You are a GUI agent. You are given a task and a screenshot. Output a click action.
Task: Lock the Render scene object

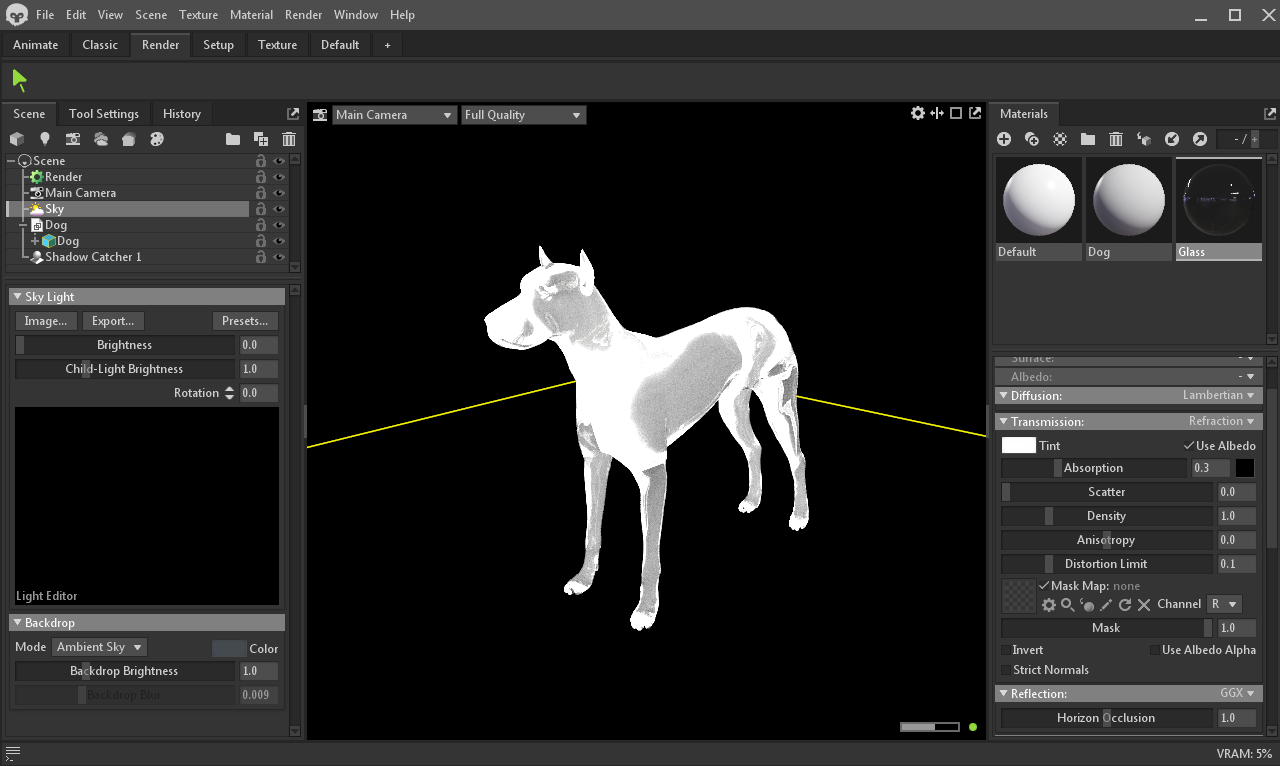tap(261, 177)
